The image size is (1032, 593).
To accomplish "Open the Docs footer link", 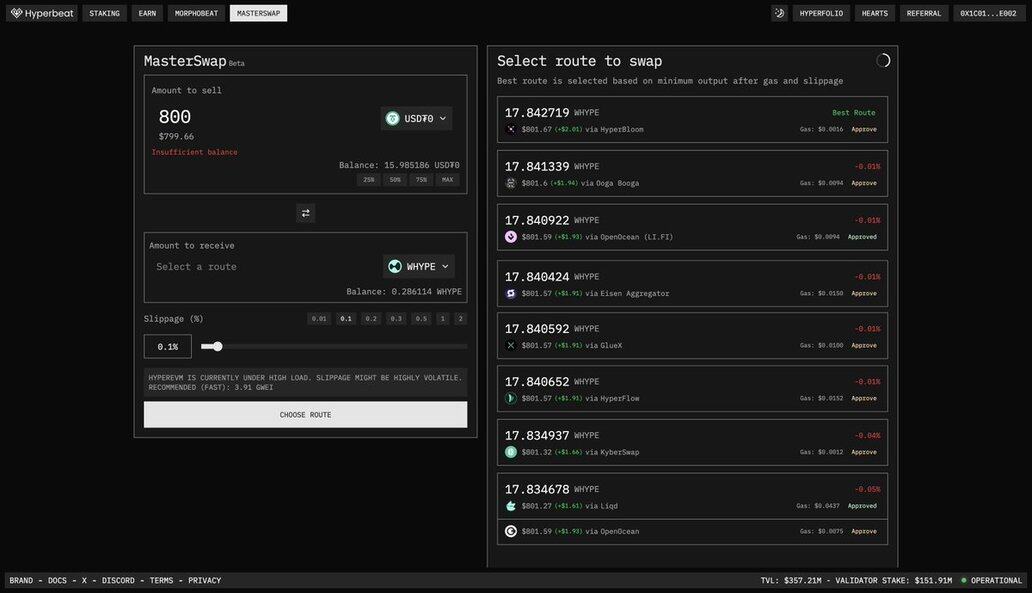I will 57,580.
